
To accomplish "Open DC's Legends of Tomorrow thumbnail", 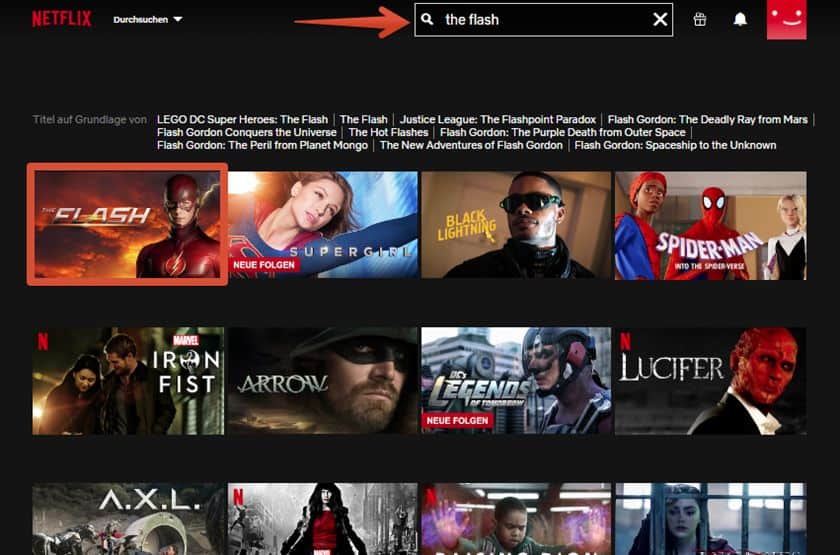I will [x=516, y=381].
